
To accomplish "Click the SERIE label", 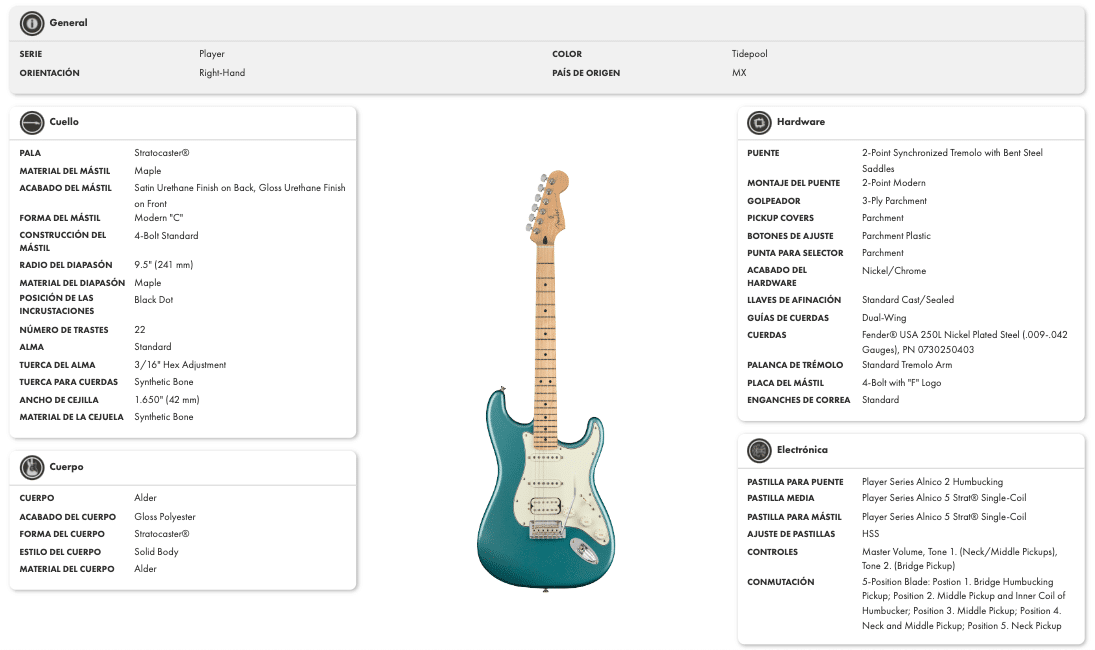I will tap(31, 54).
